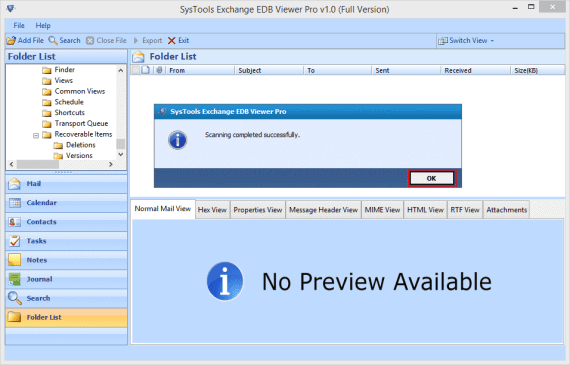This screenshot has height=365, width=570.
Task: Minimize the EDB Viewer window
Action: pyautogui.click(x=515, y=8)
